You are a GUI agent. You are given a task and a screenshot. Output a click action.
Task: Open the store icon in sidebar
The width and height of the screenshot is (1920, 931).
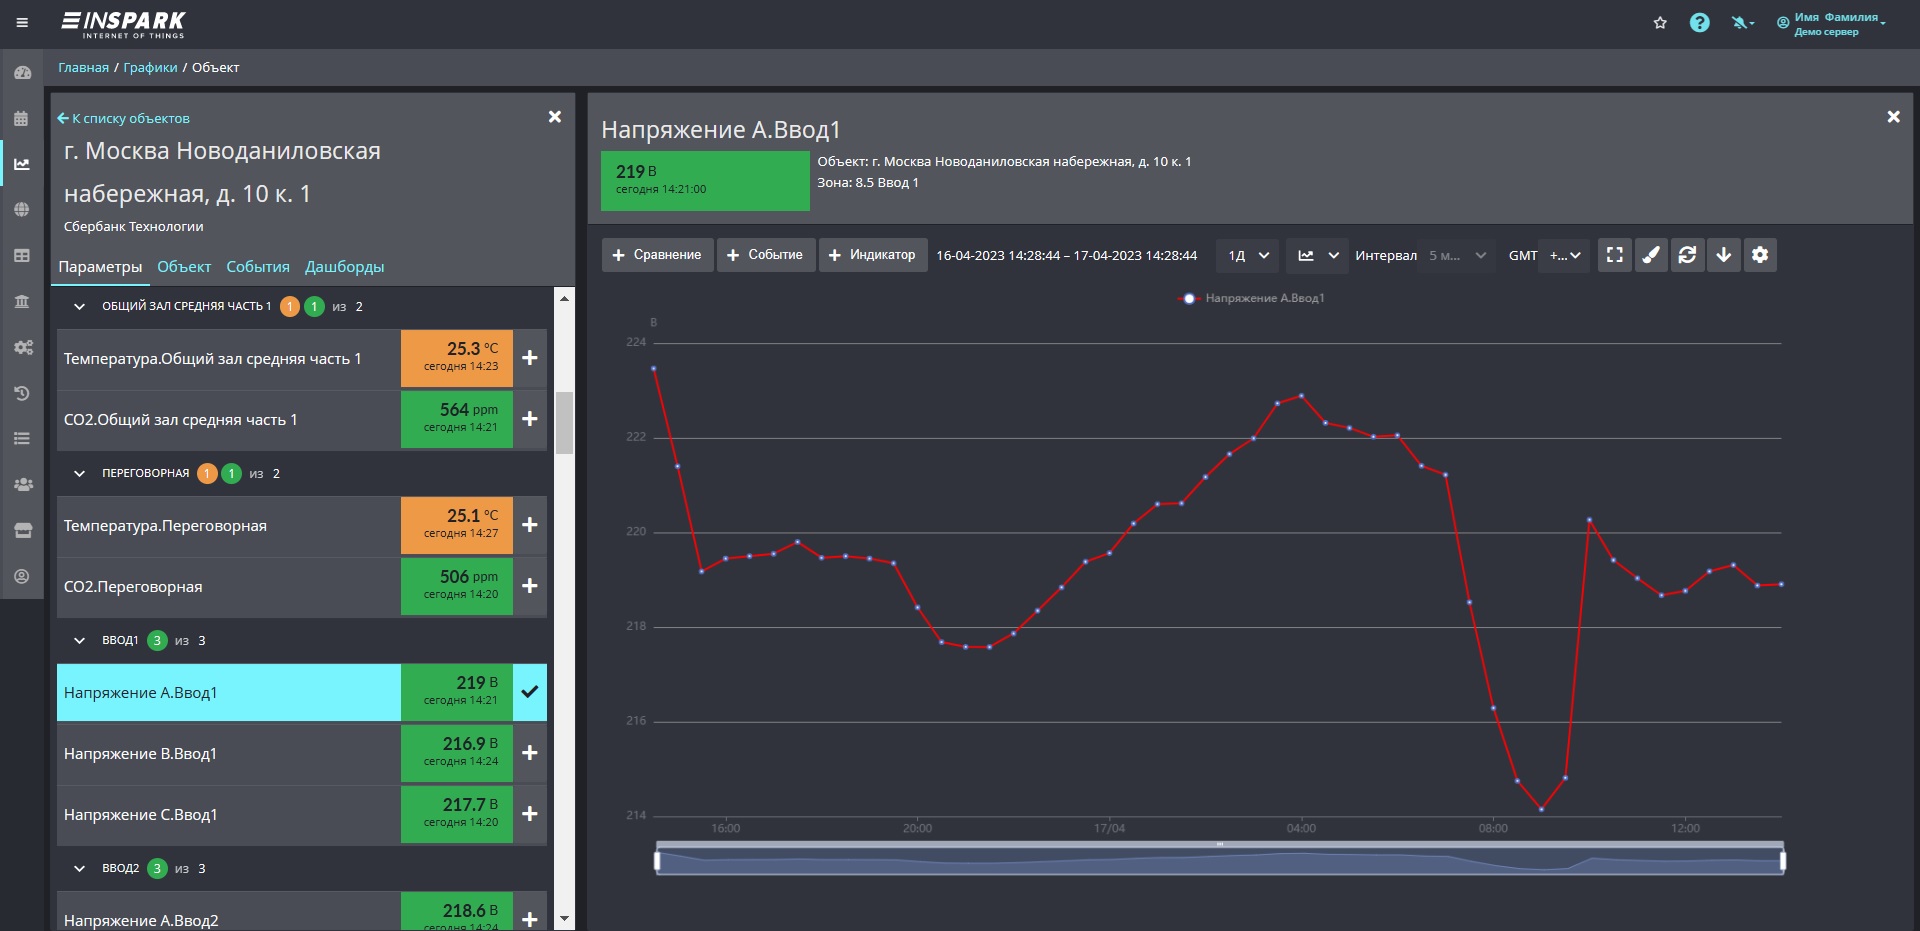pyautogui.click(x=22, y=531)
